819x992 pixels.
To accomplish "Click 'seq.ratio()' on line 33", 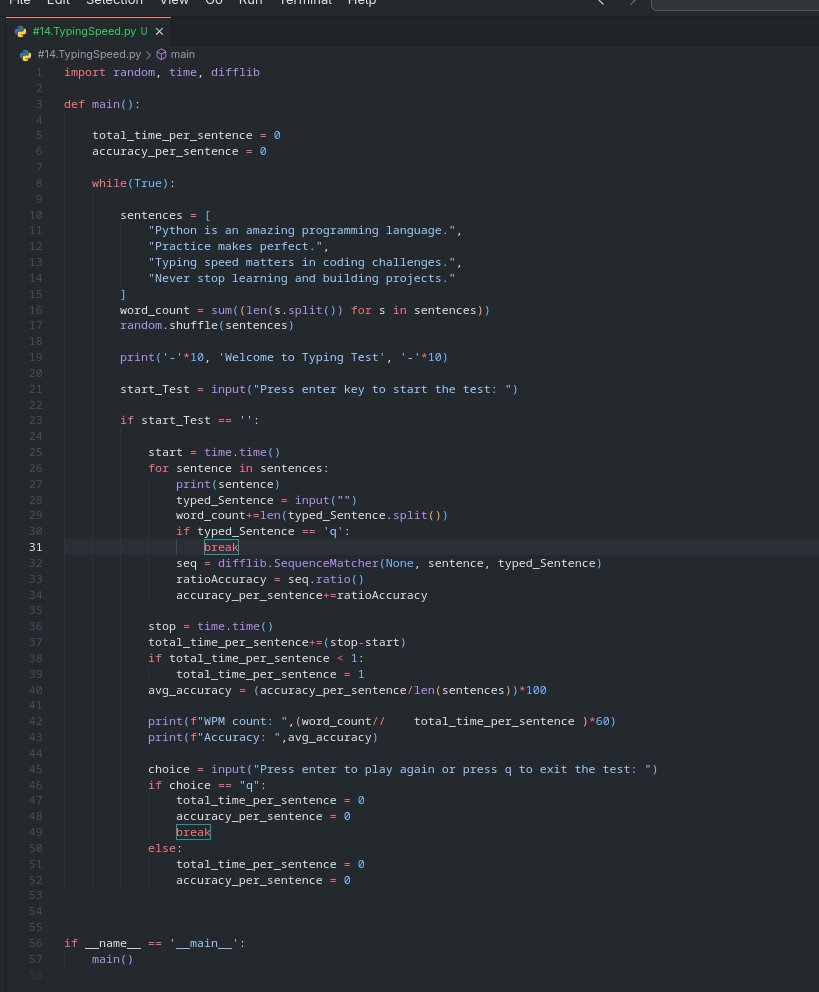I will pos(326,579).
